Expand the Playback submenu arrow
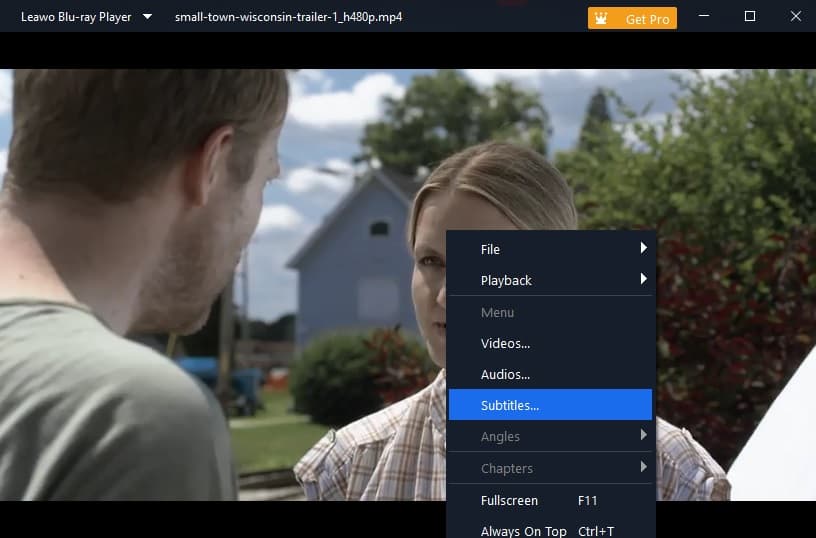Viewport: 816px width, 538px height. point(644,279)
